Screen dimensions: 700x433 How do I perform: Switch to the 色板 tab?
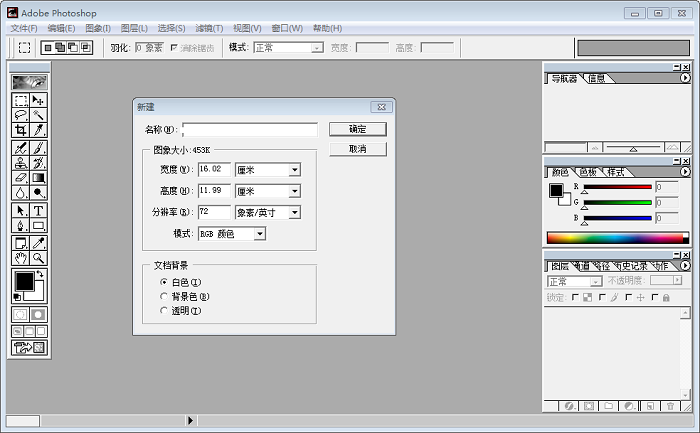[x=587, y=172]
